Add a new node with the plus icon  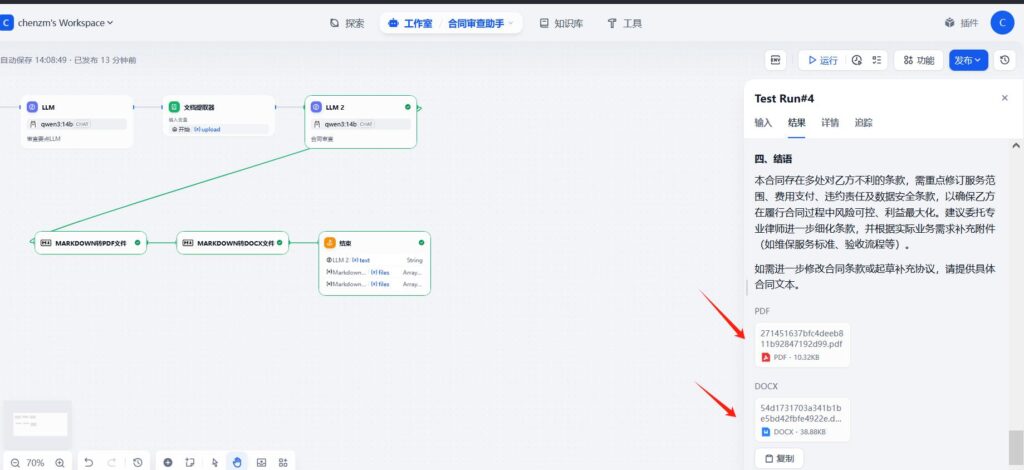click(167, 463)
